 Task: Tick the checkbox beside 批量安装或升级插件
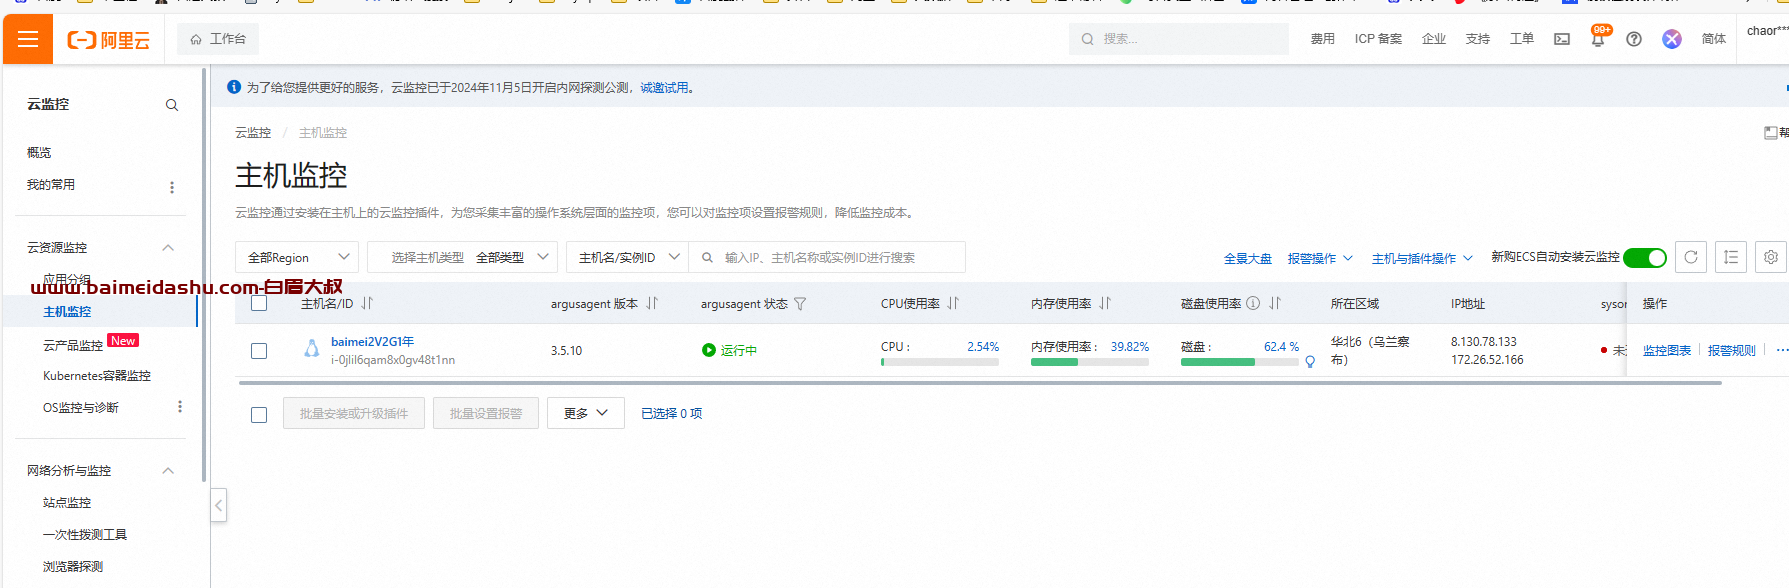(259, 415)
